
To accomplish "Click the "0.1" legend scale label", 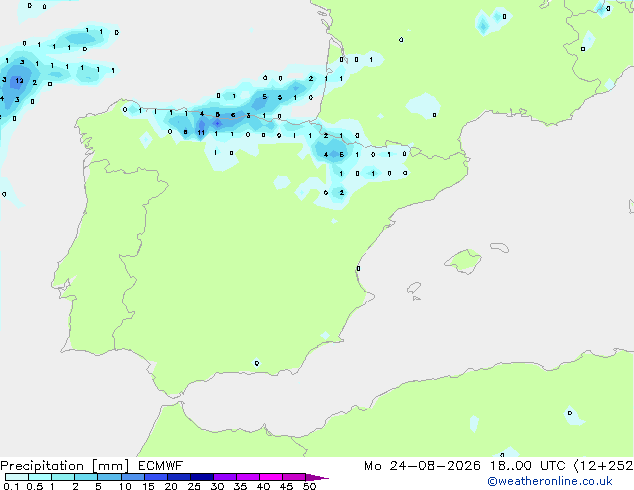I will [x=11, y=486].
